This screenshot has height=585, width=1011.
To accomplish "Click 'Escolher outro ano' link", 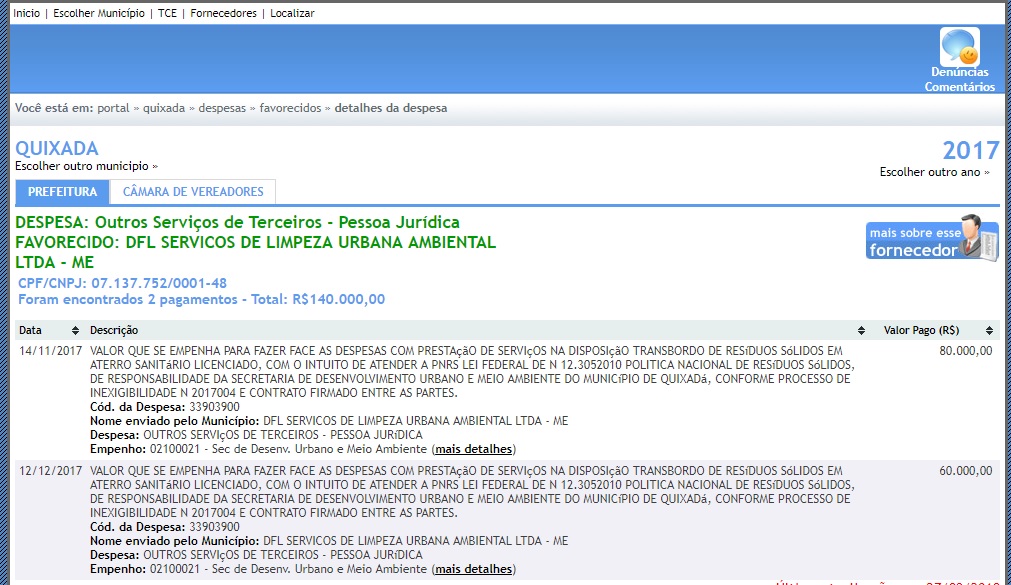I will point(934,172).
